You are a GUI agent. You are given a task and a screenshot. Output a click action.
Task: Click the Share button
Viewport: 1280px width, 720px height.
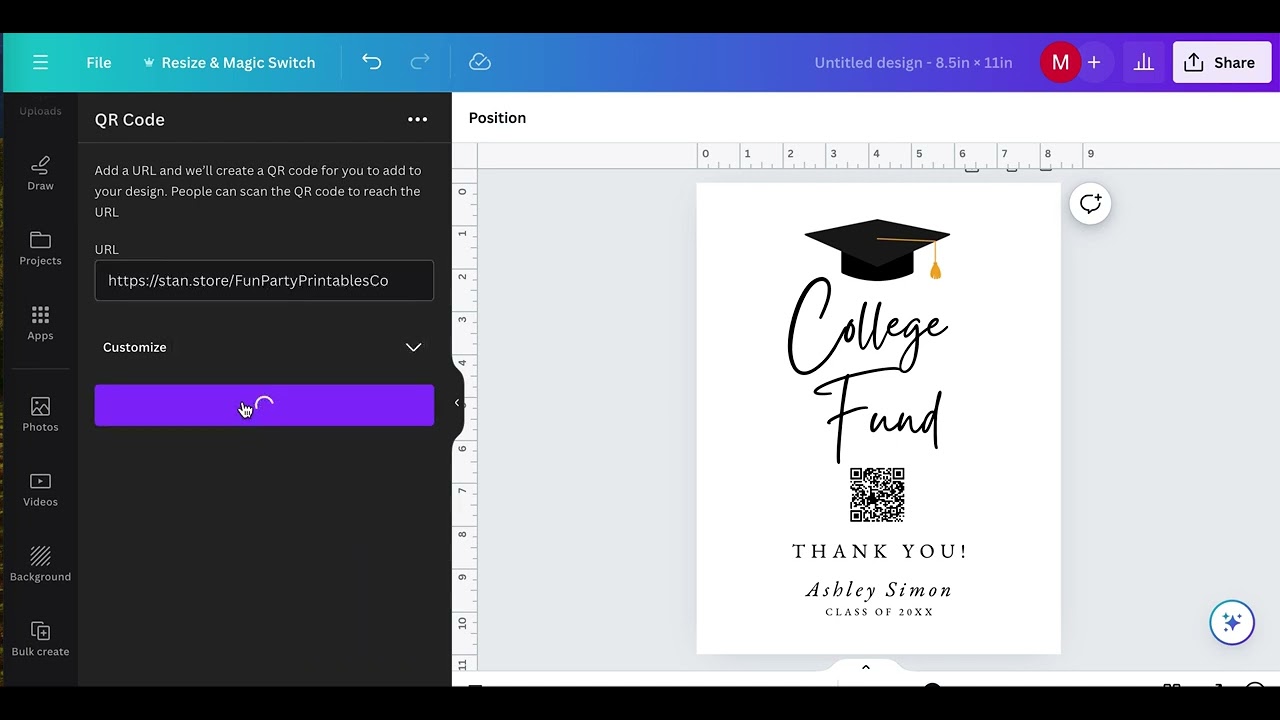pos(1221,62)
